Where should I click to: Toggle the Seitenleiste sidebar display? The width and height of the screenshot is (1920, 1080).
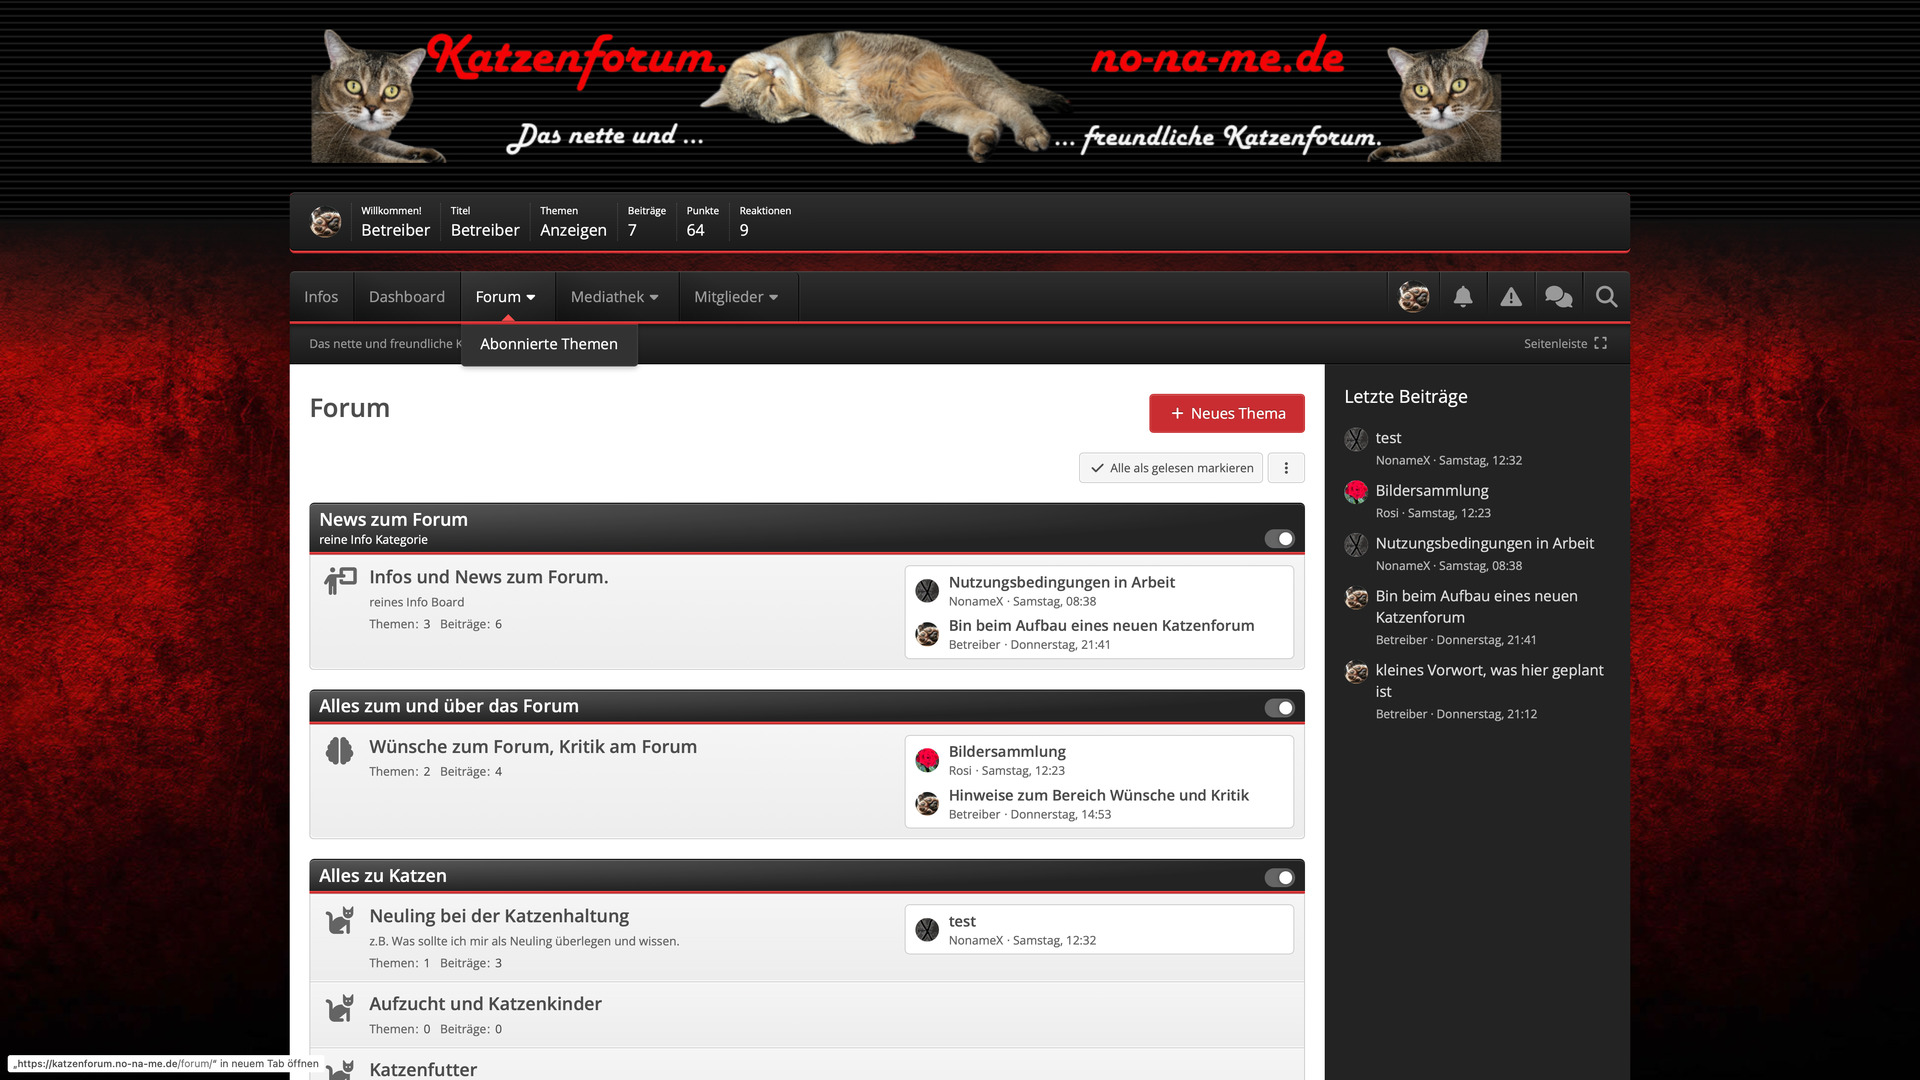[1565, 344]
